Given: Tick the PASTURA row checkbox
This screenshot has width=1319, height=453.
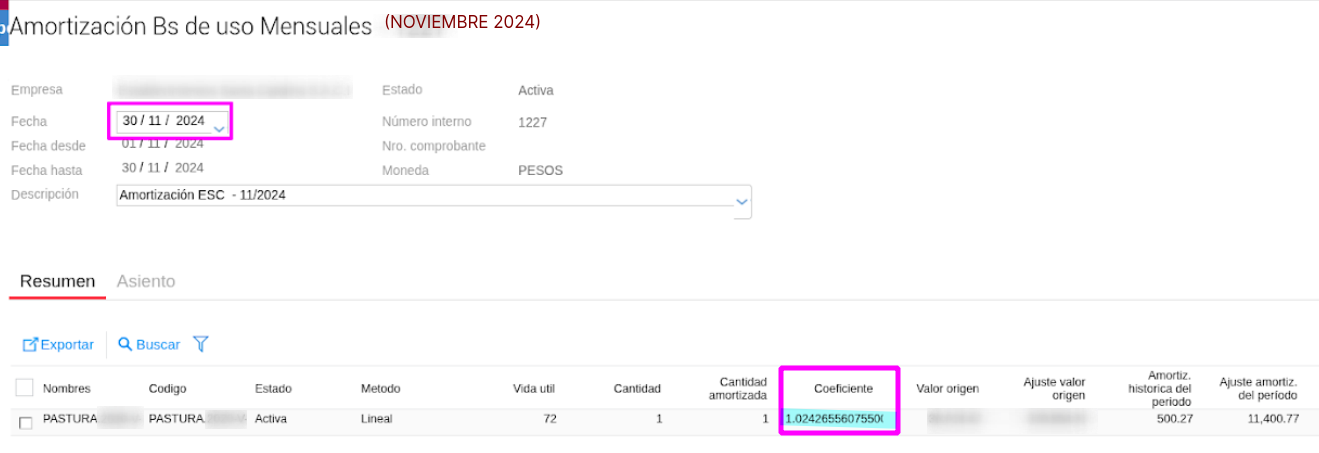Looking at the screenshot, I should (x=25, y=422).
